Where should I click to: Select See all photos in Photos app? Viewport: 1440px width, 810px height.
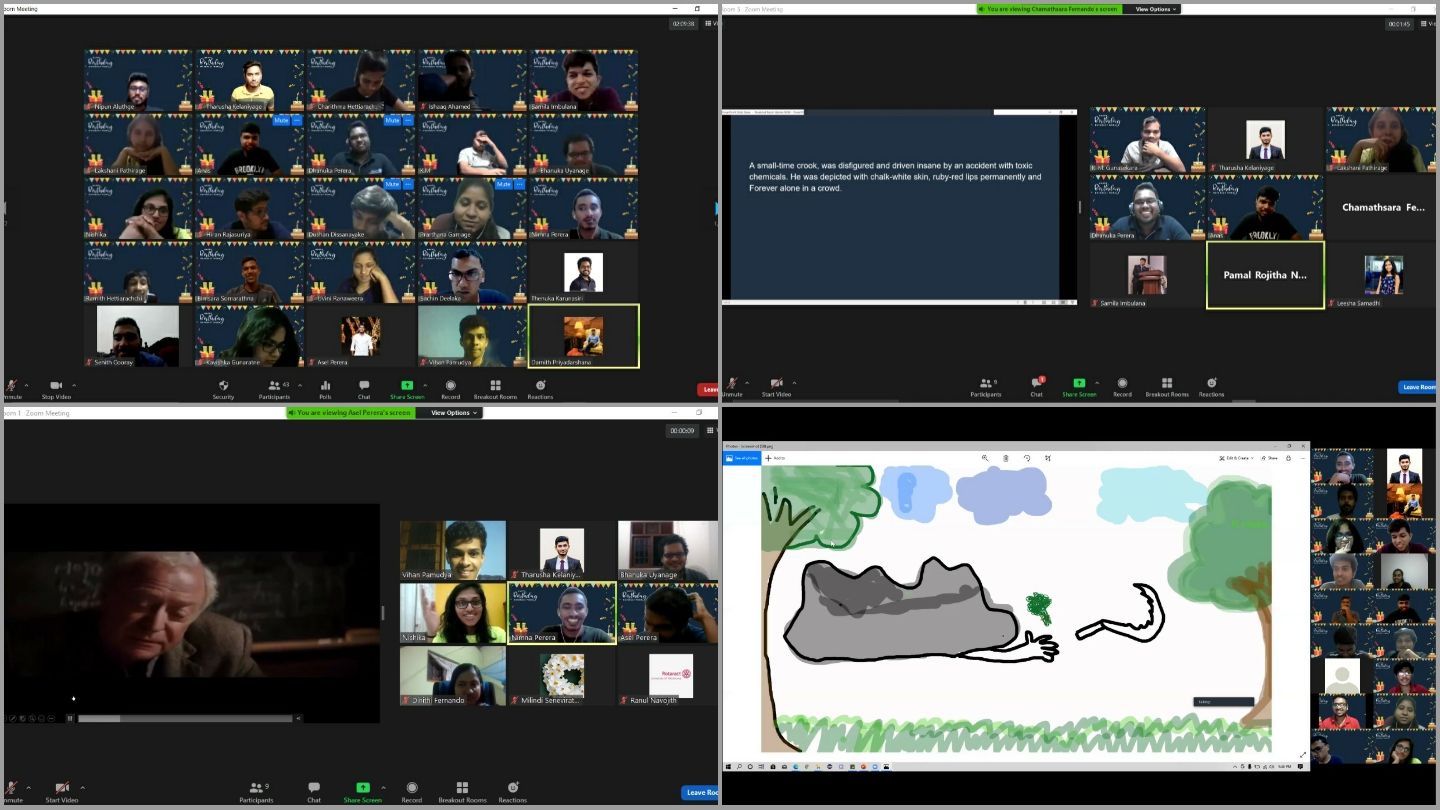(x=742, y=458)
